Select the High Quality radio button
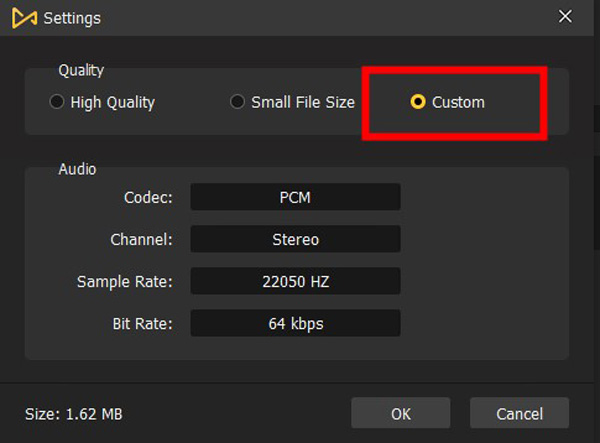 tap(57, 102)
